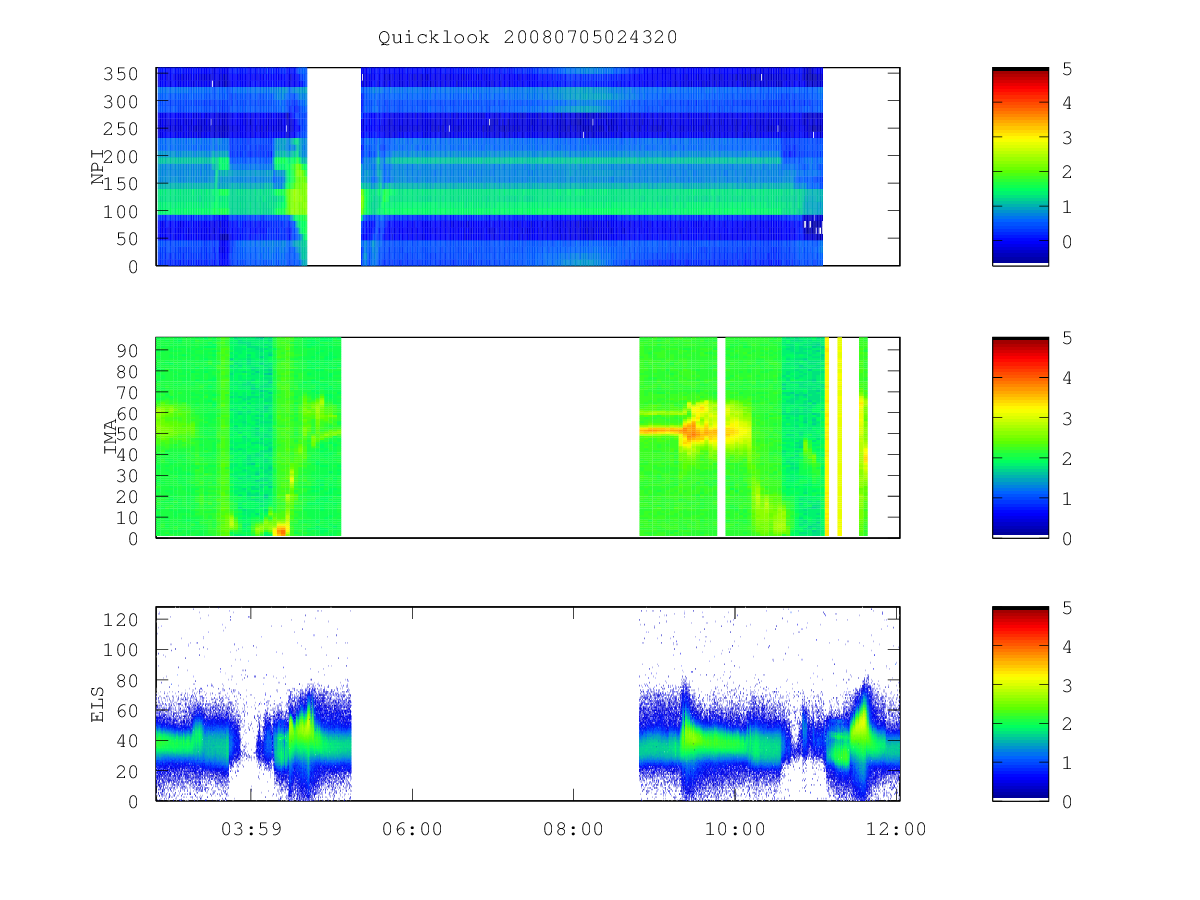Click the IMA panel color scale bar
The width and height of the screenshot is (1200, 900).
click(1020, 437)
